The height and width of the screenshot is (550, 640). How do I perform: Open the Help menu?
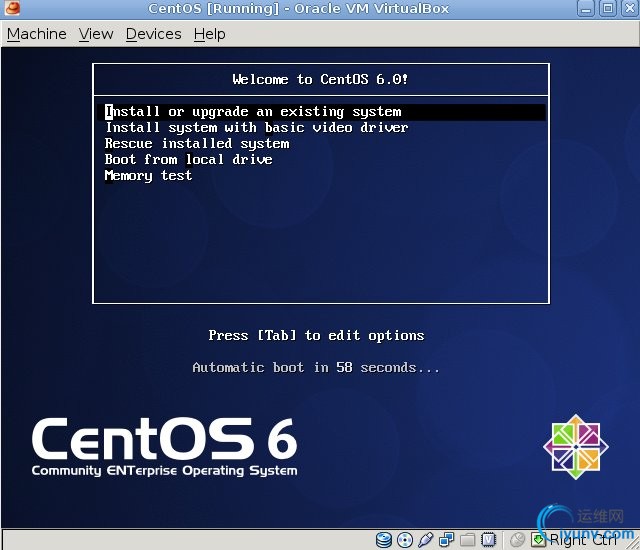[209, 34]
